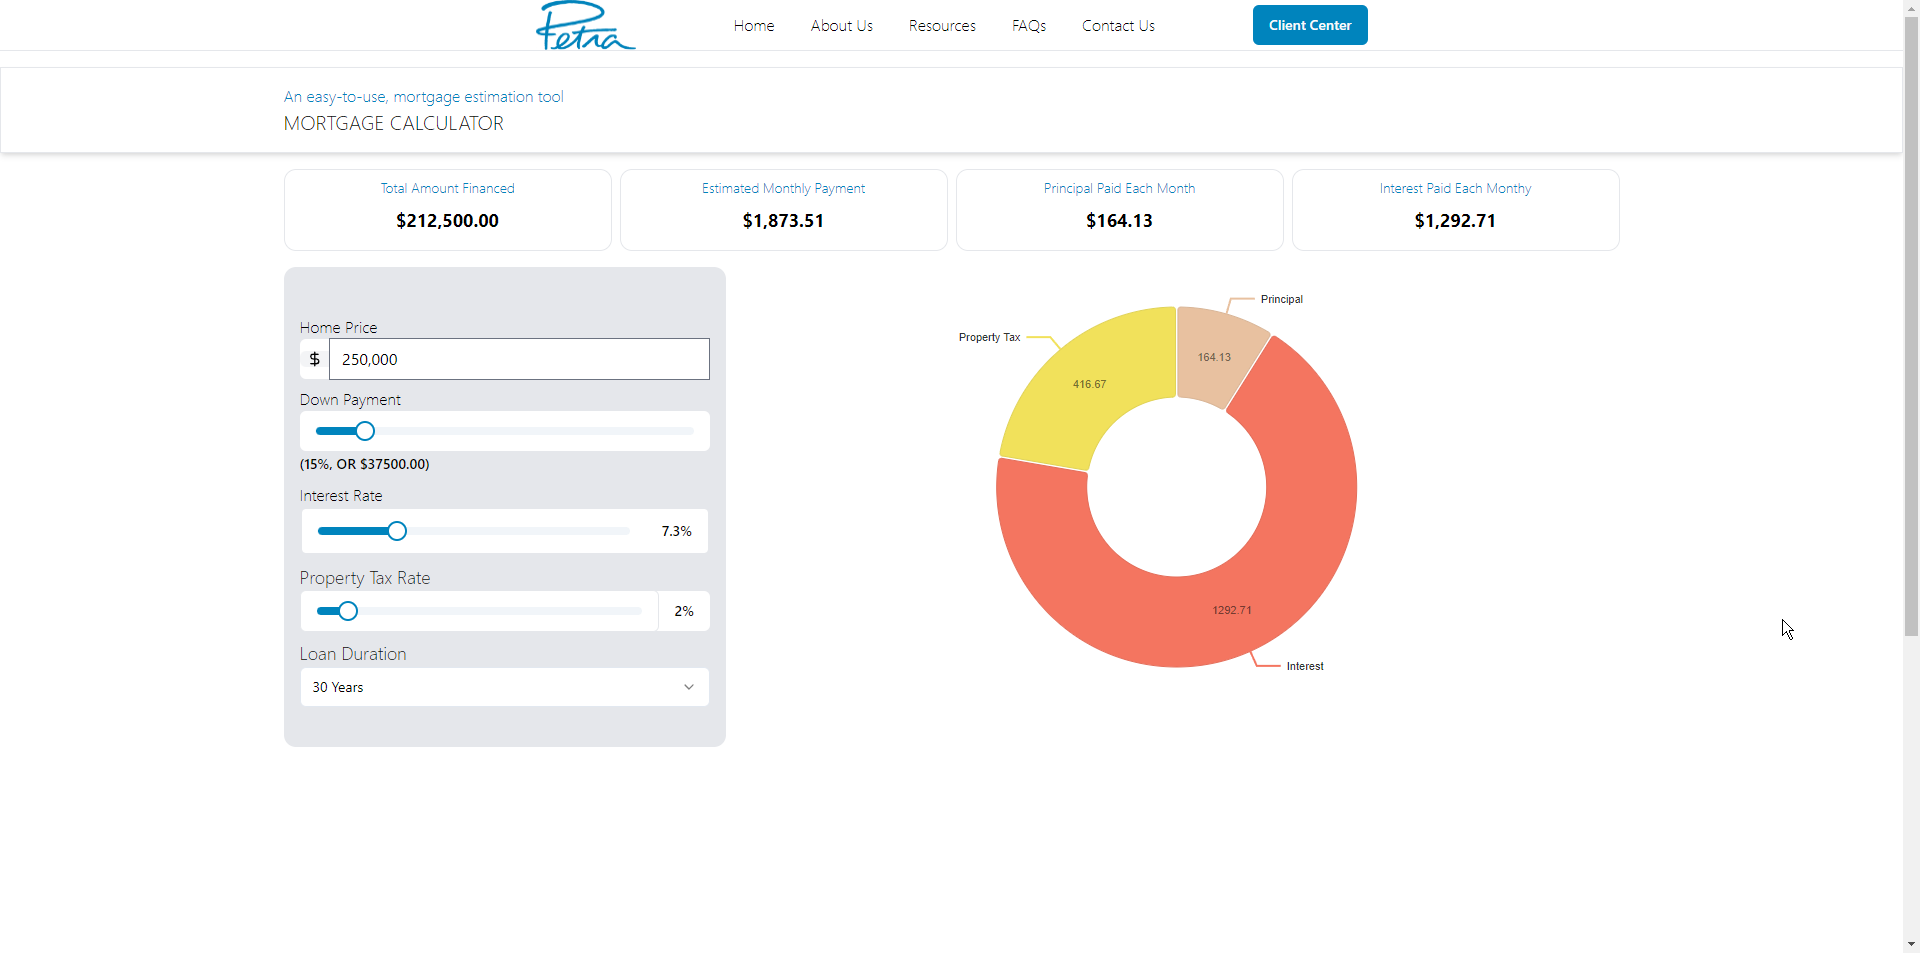Open the Loan Duration dropdown
Screen dimensions: 1920x953
[505, 687]
